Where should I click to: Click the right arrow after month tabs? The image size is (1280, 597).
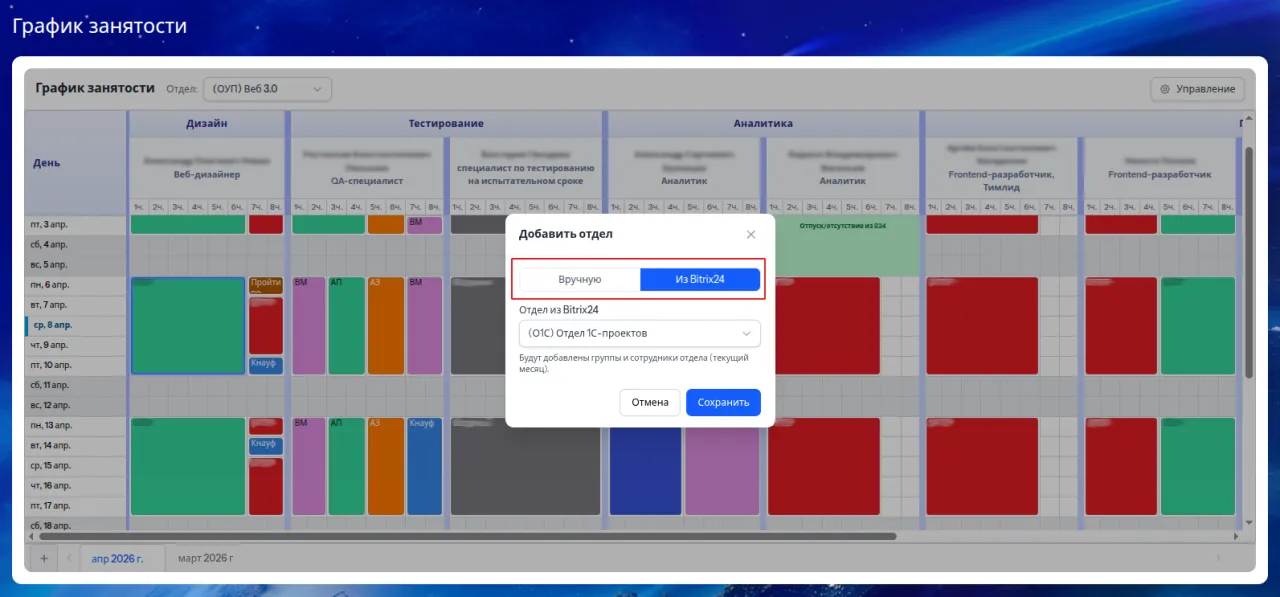pyautogui.click(x=1218, y=558)
